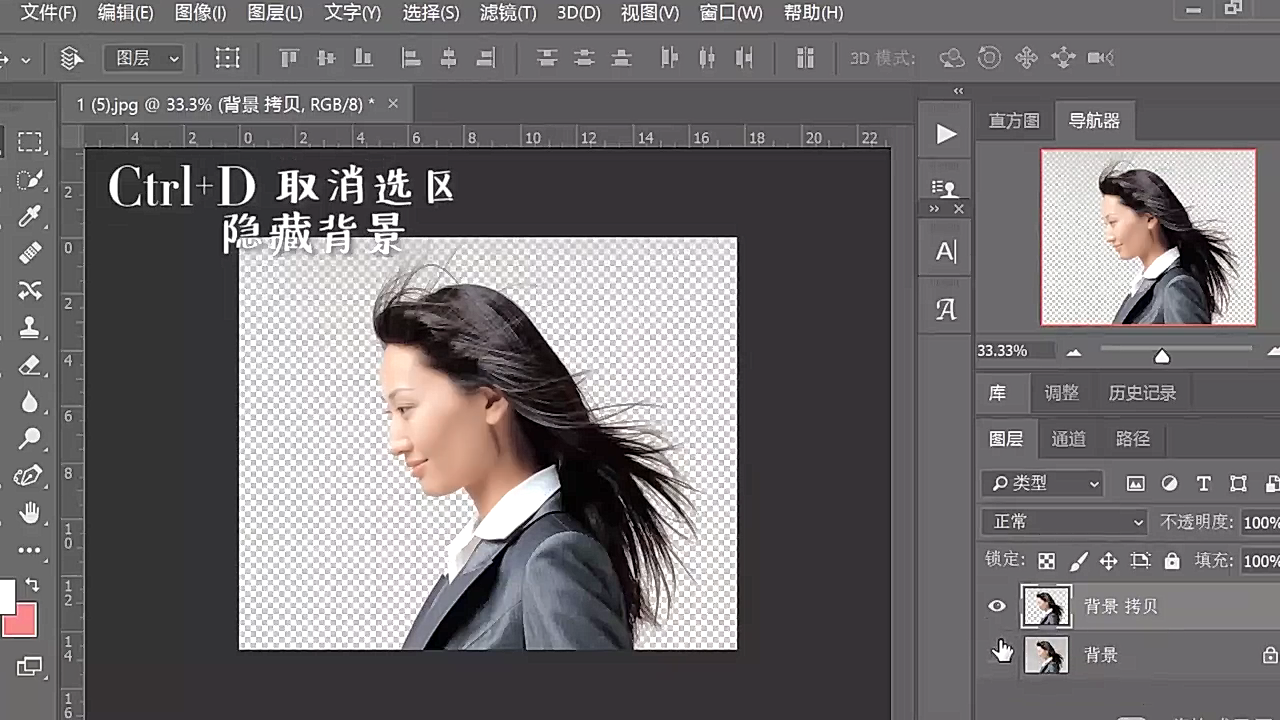This screenshot has width=1280, height=720.
Task: Open the 文件(F) menu
Action: [x=48, y=13]
